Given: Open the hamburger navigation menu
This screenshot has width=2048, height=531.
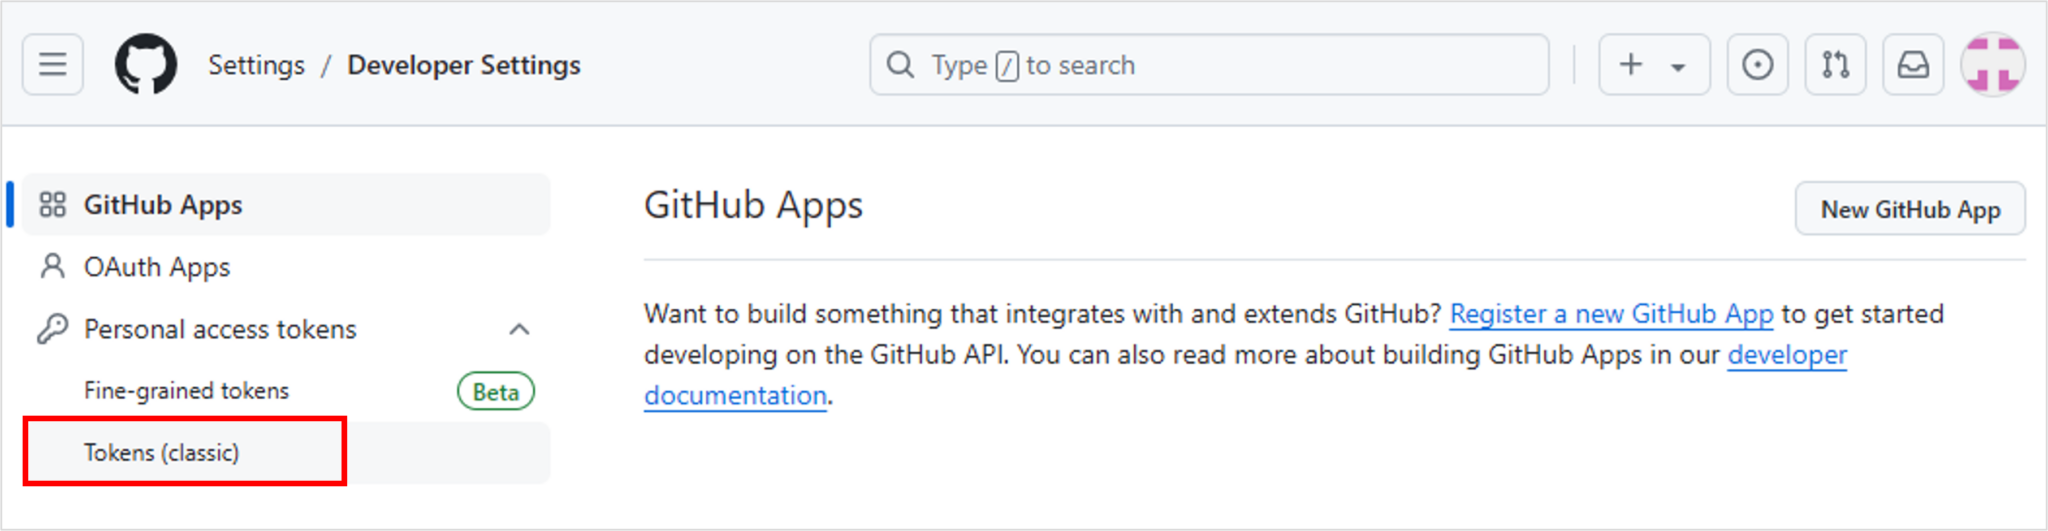Looking at the screenshot, I should (x=53, y=65).
